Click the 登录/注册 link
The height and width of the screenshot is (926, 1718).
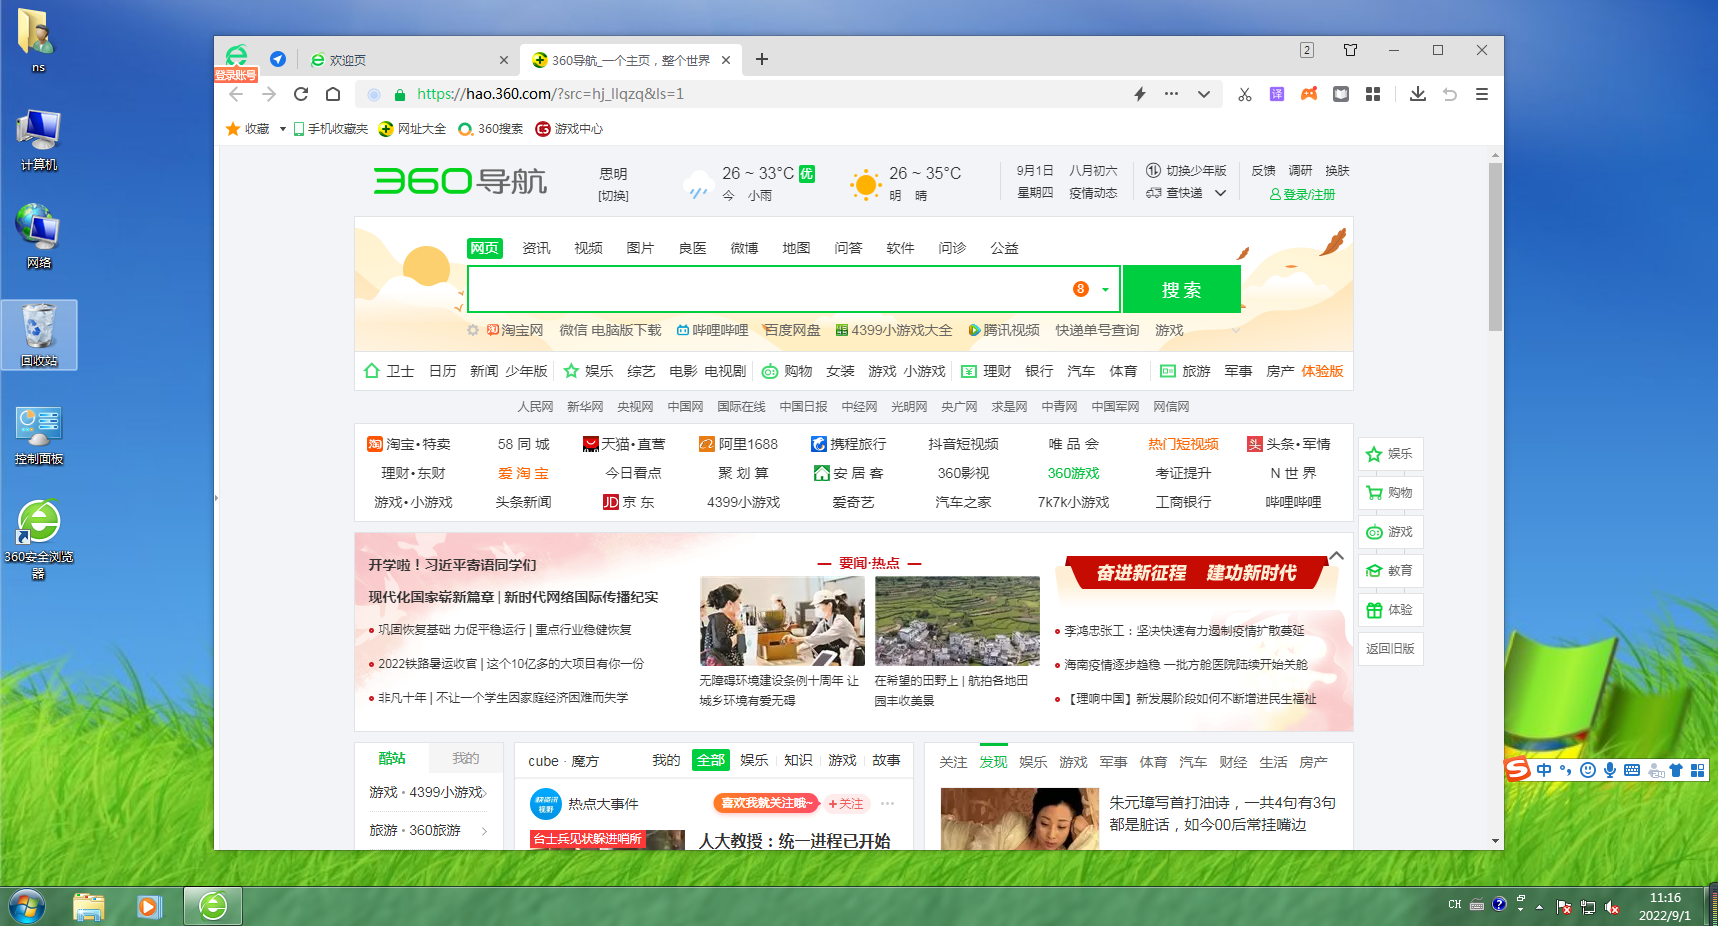pos(1302,194)
